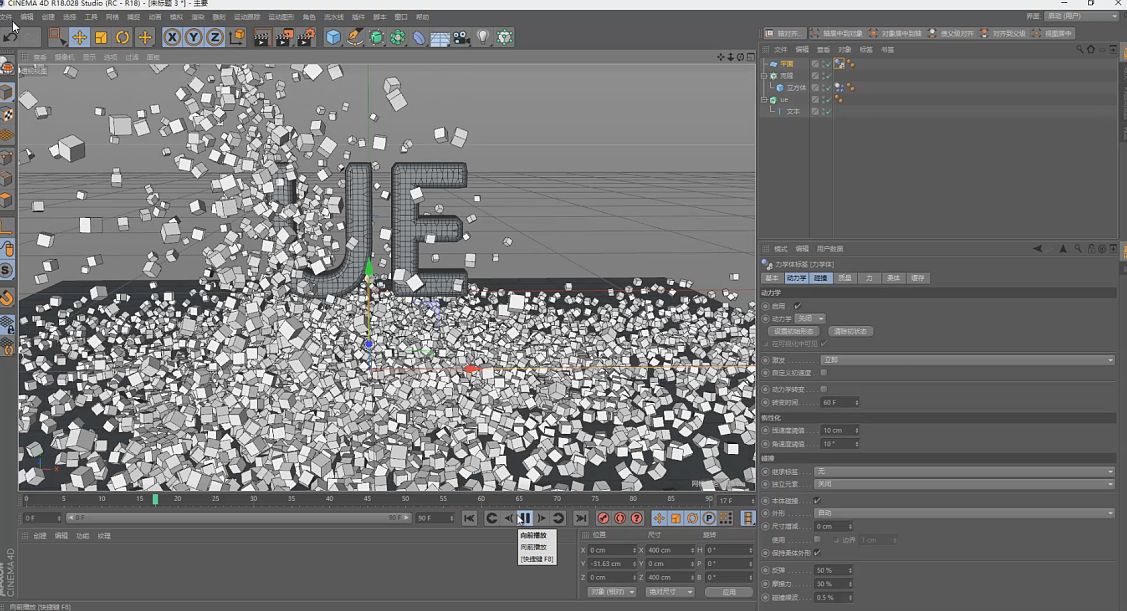Open the 编辑 menu in menu bar

tap(27, 17)
